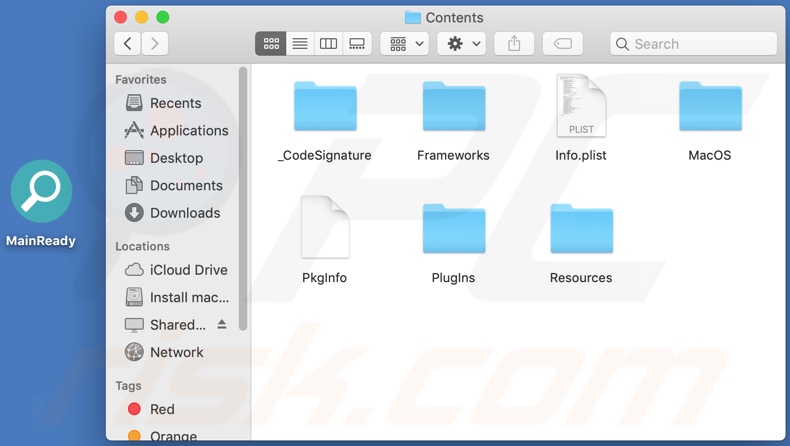This screenshot has height=446, width=790.
Task: Click the Frameworks name label
Action: tap(453, 155)
